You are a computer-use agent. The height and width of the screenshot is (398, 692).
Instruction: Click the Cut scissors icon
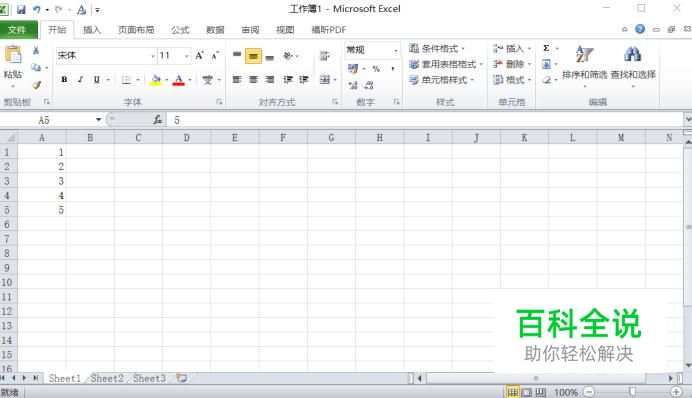(36, 51)
